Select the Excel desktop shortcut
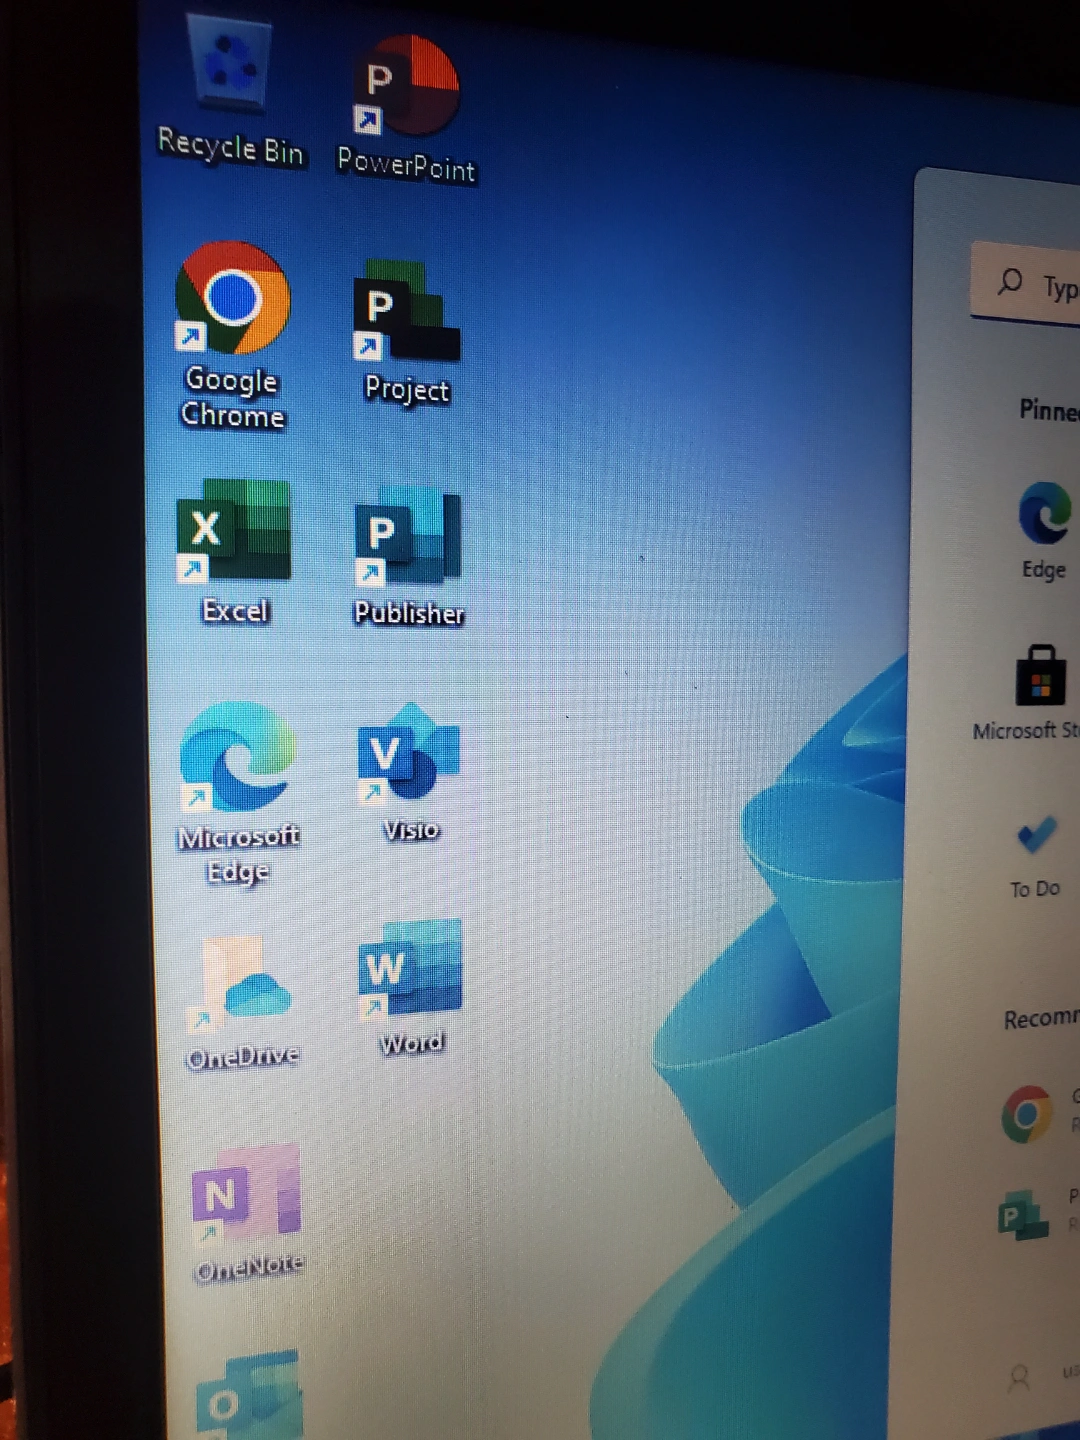 (x=234, y=552)
